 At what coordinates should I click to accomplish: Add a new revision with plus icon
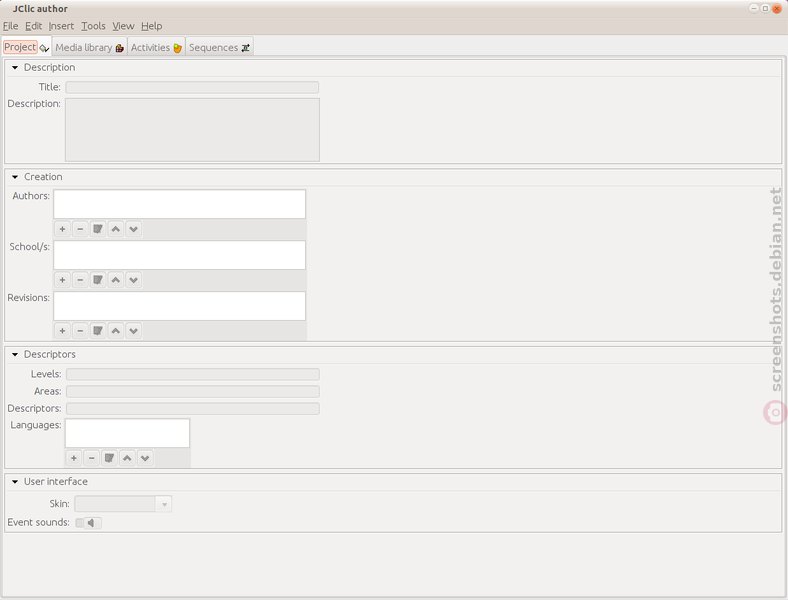coord(62,331)
